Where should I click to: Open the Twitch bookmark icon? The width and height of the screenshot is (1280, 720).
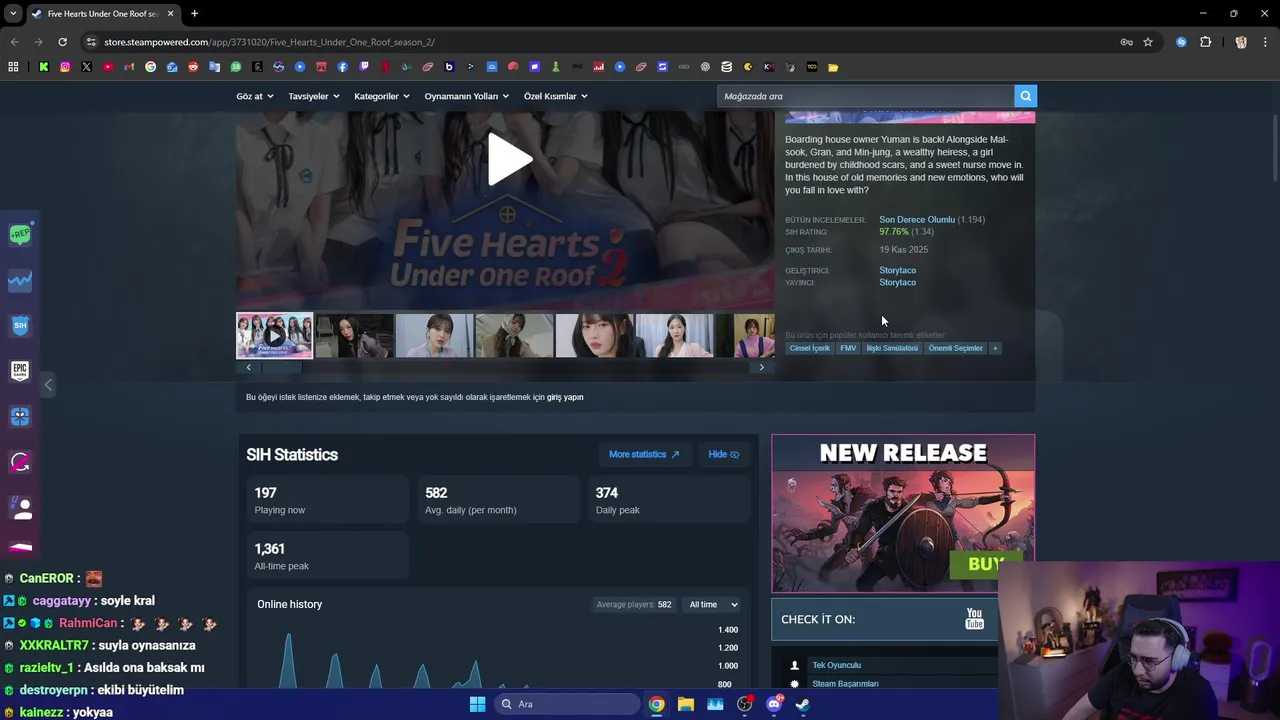364,67
